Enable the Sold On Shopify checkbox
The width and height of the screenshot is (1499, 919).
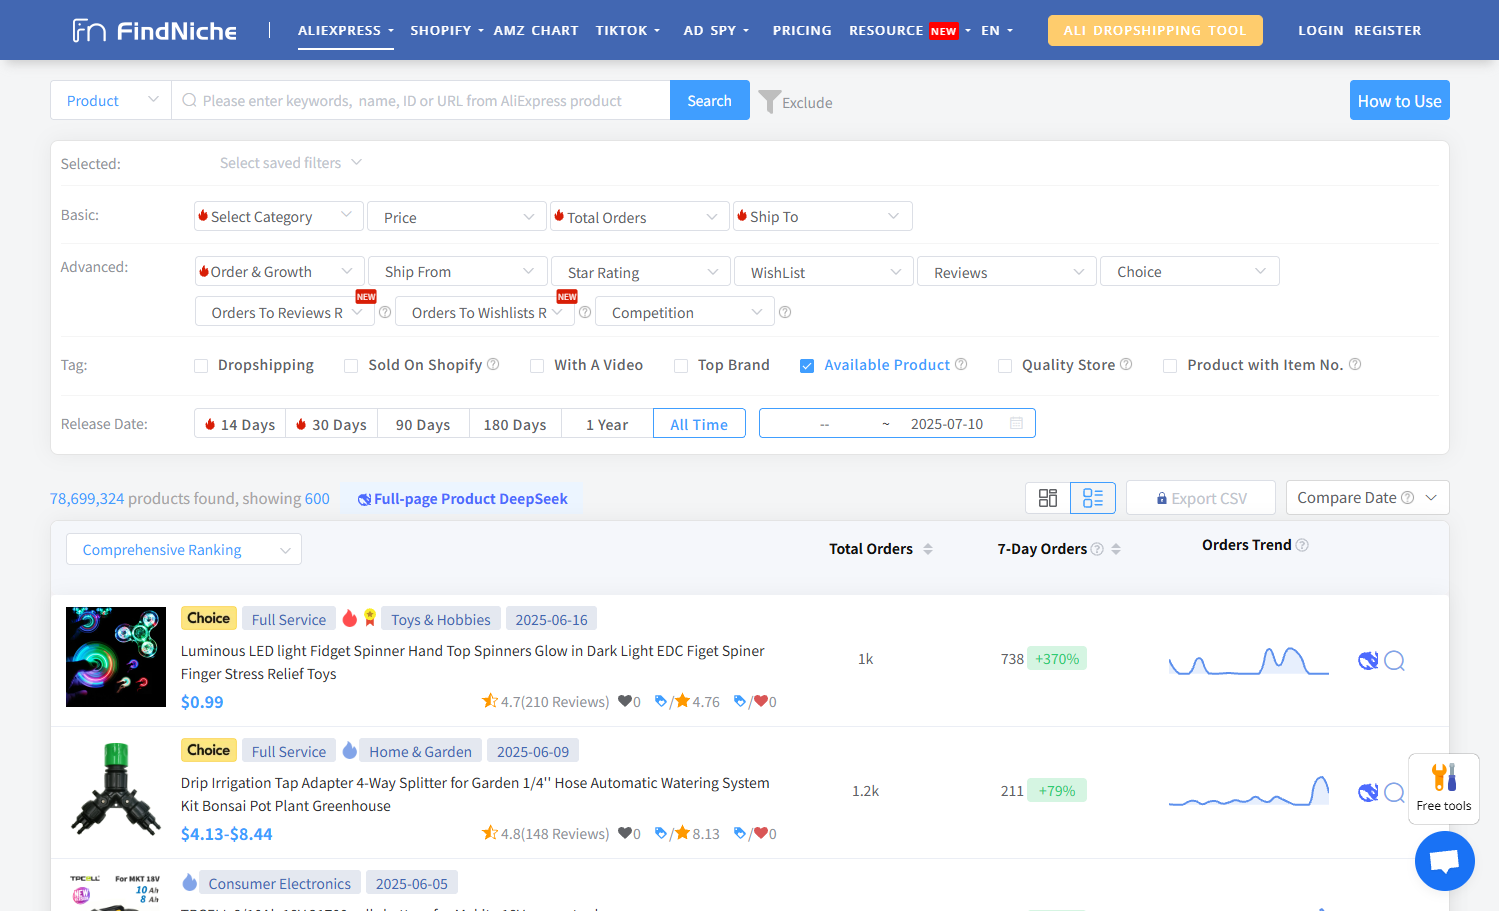tap(351, 366)
